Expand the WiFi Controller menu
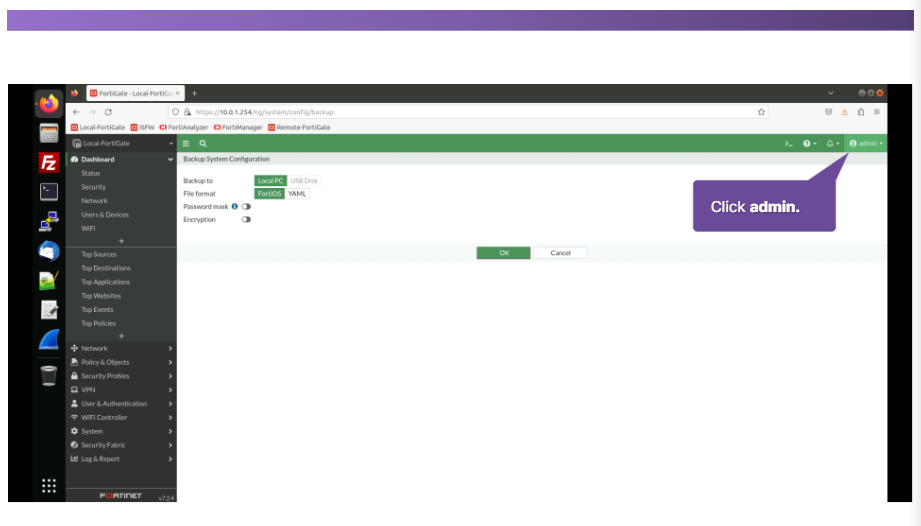 pos(122,417)
